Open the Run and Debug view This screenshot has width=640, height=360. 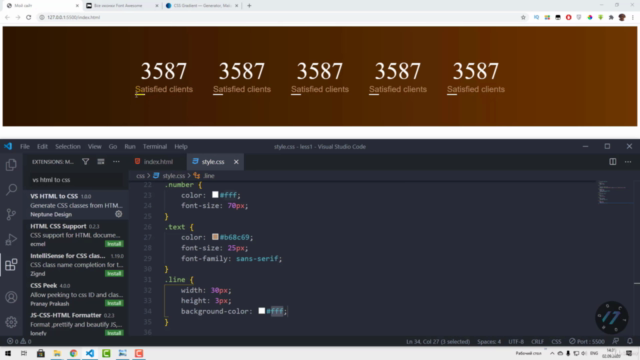tap(11, 240)
